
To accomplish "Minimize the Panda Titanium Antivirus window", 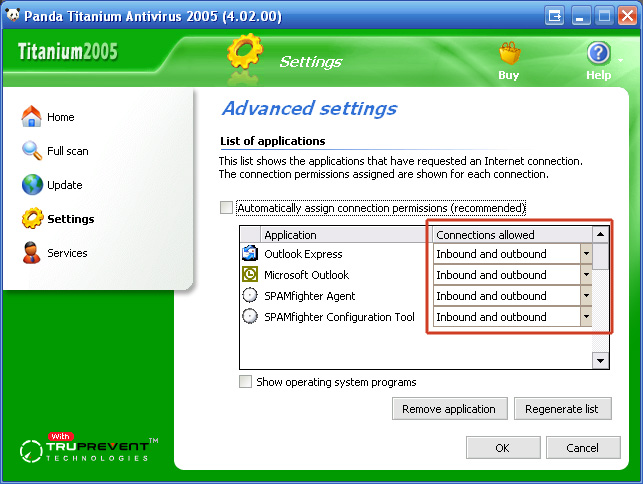I will (x=581, y=16).
